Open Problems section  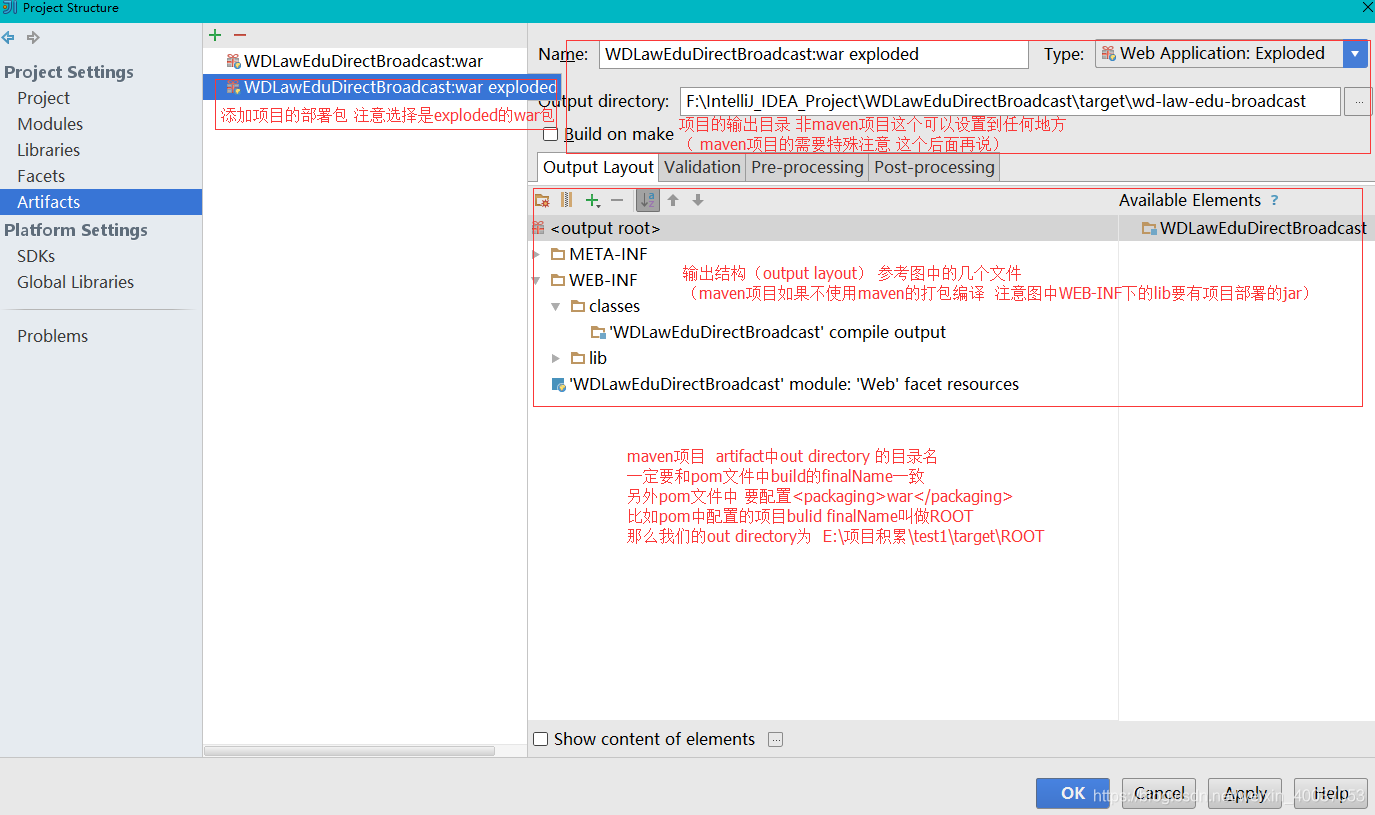52,336
